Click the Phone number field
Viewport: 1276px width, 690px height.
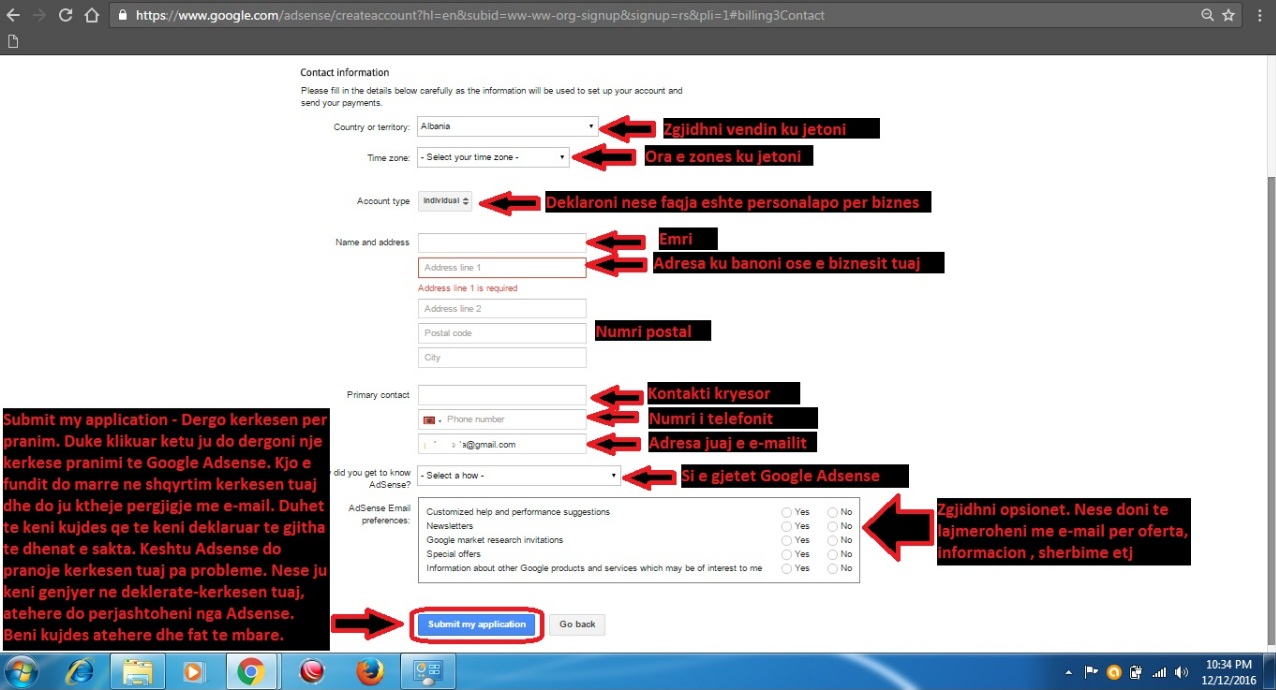click(x=515, y=420)
